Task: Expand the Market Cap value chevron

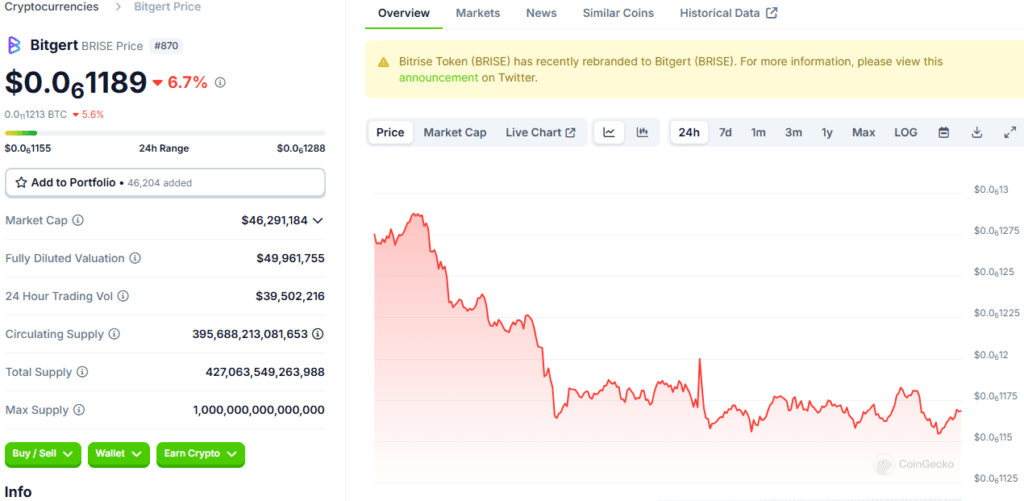Action: pos(318,221)
